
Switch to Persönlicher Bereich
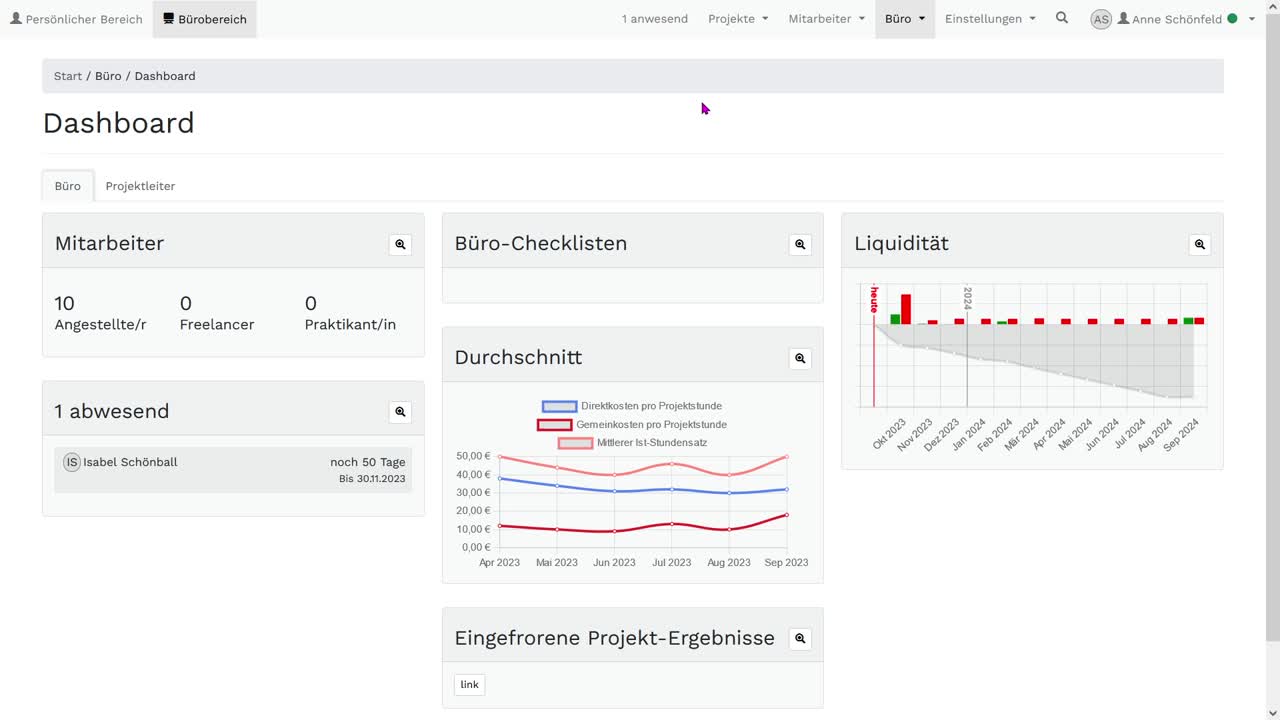click(76, 19)
